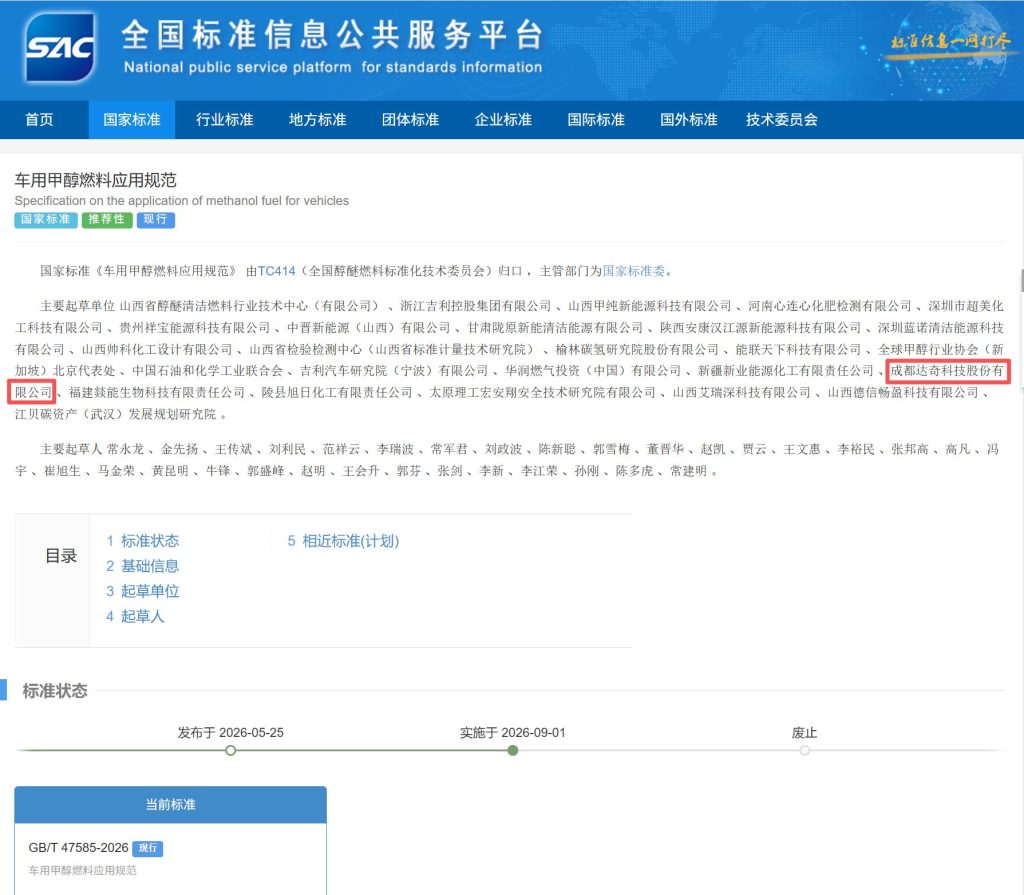Click the blue 国家标准 tag under title

coord(46,220)
